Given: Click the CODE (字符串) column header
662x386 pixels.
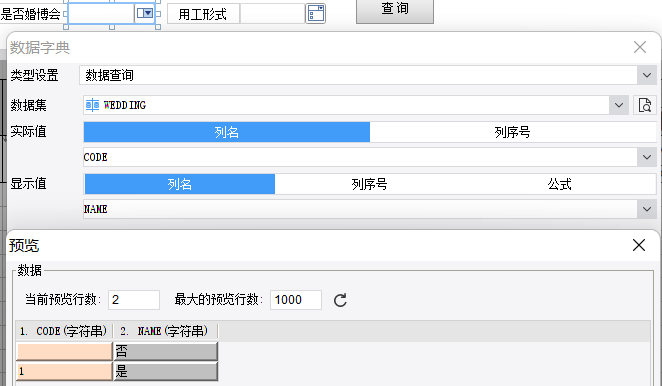Looking at the screenshot, I should pyautogui.click(x=64, y=331).
